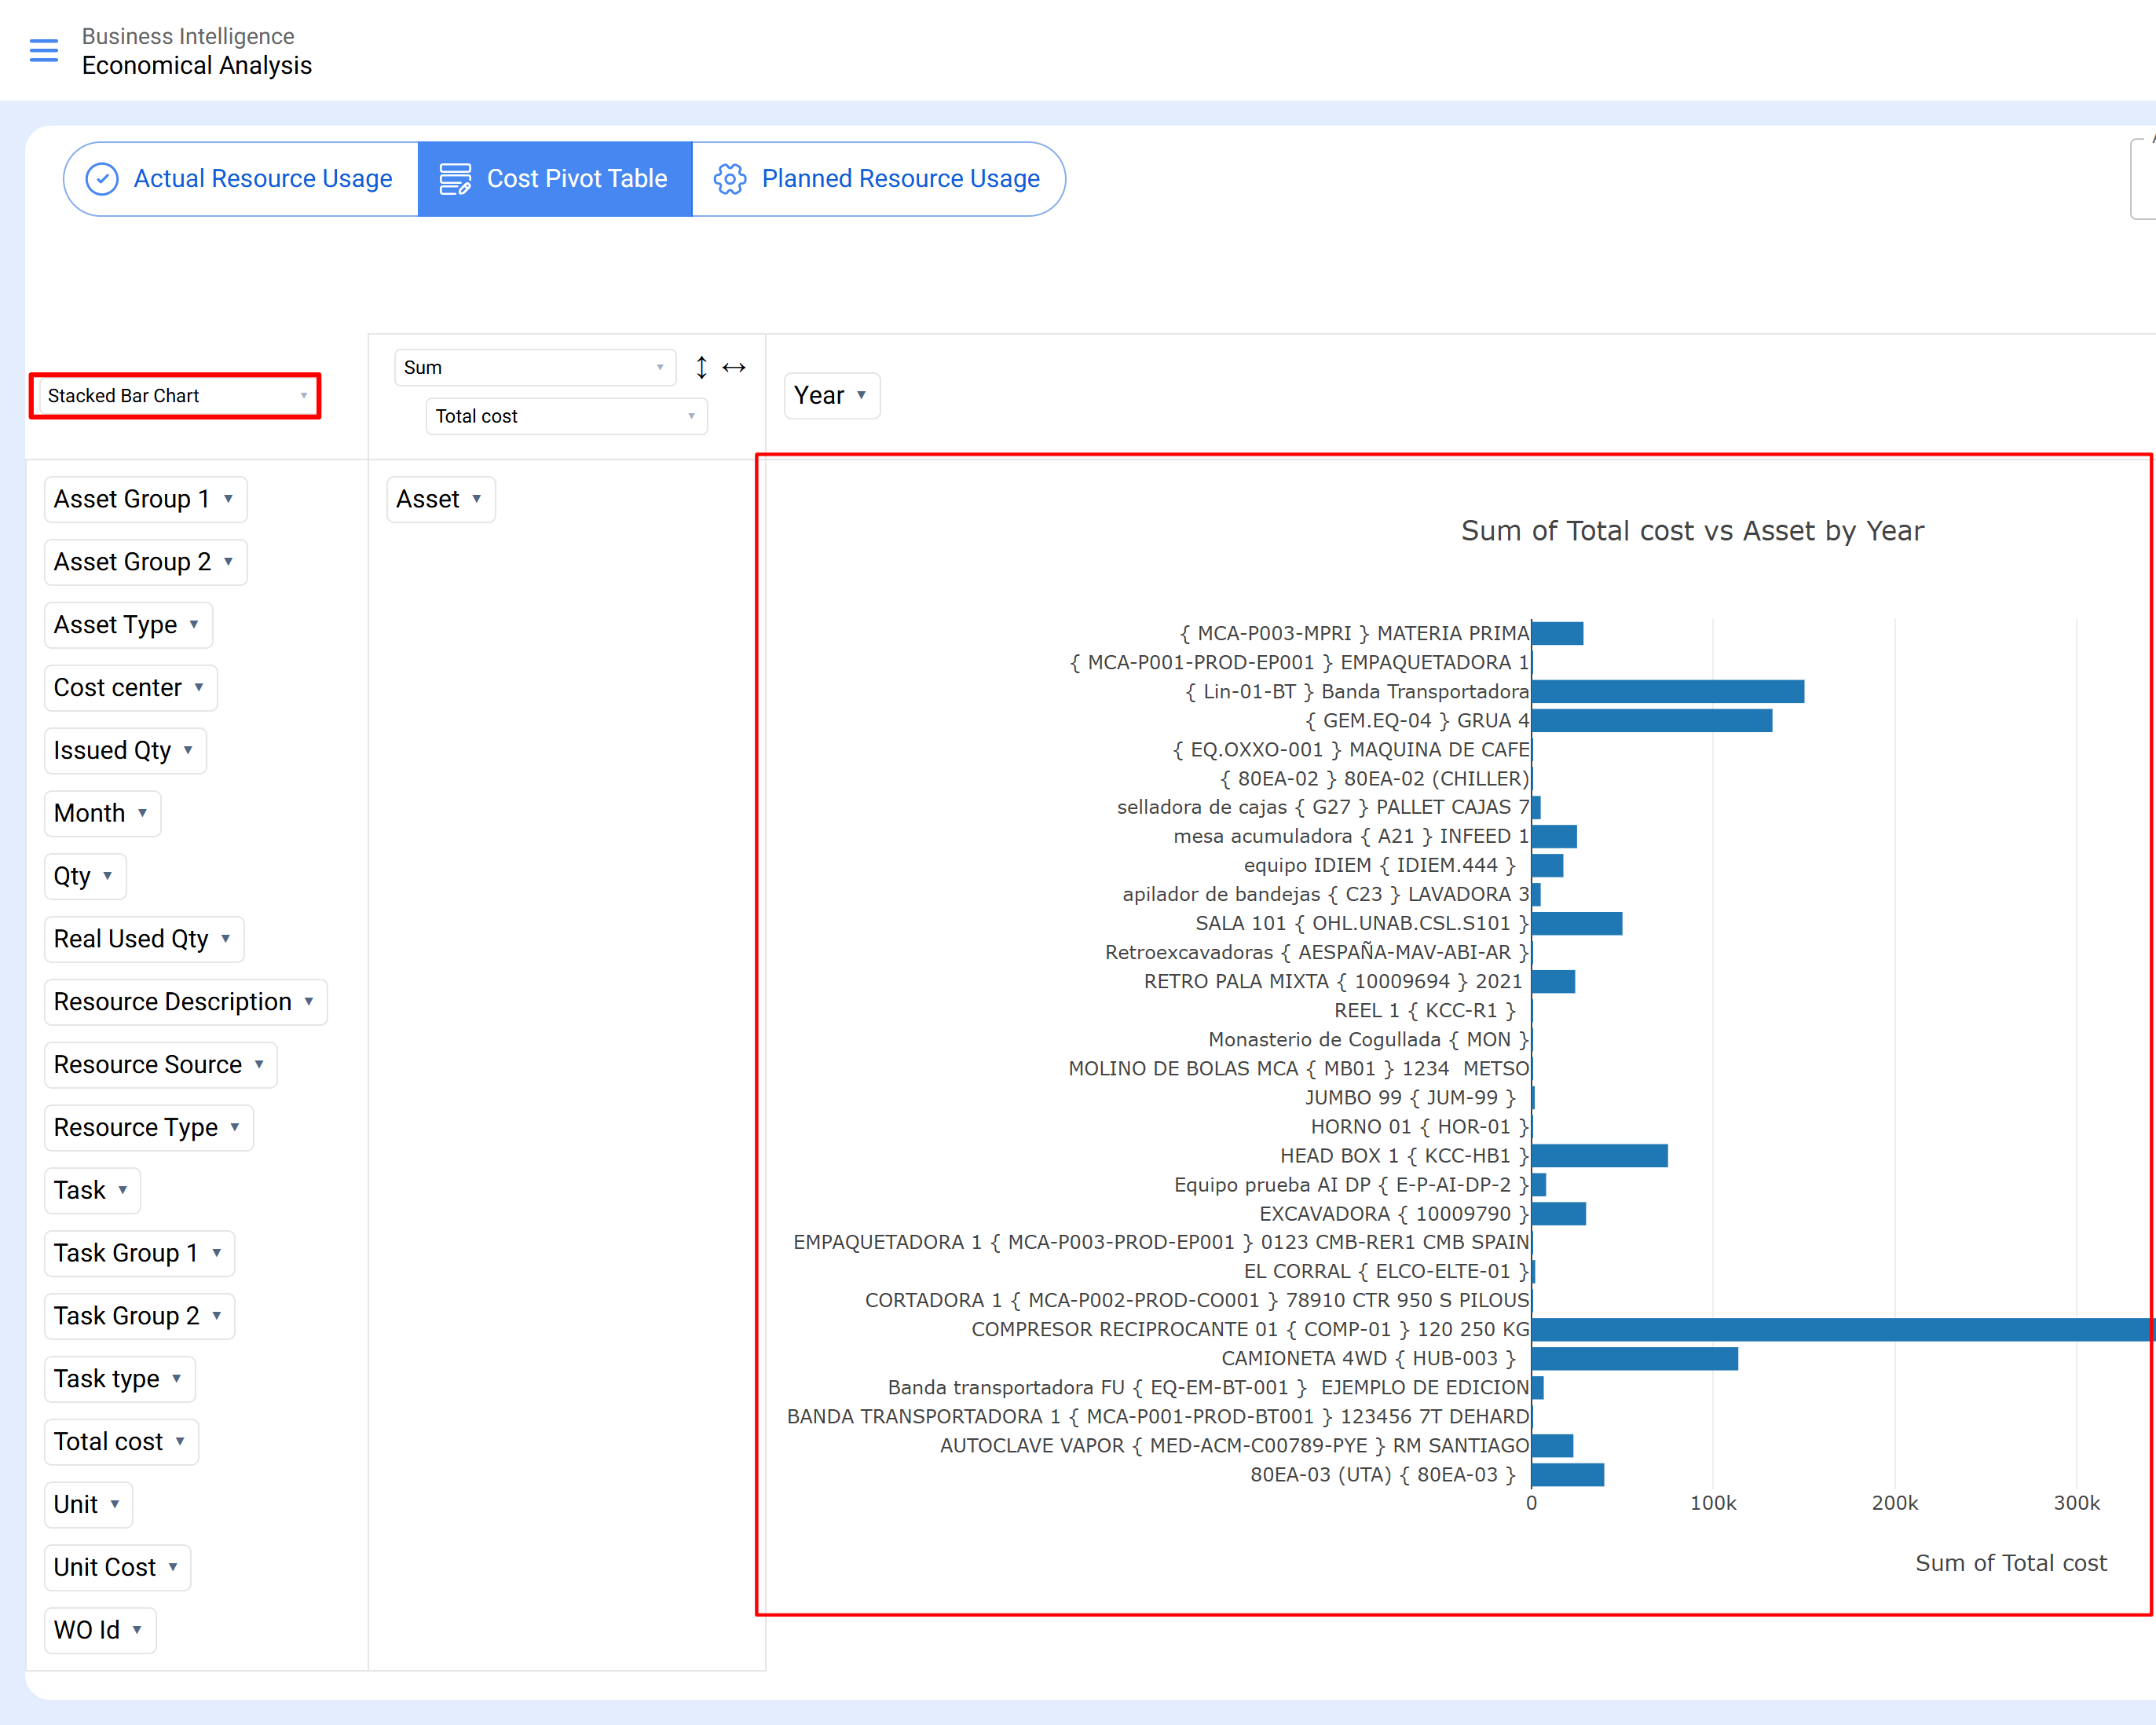The height and width of the screenshot is (1725, 2156).
Task: Open the Year field filter arrow
Action: 861,395
